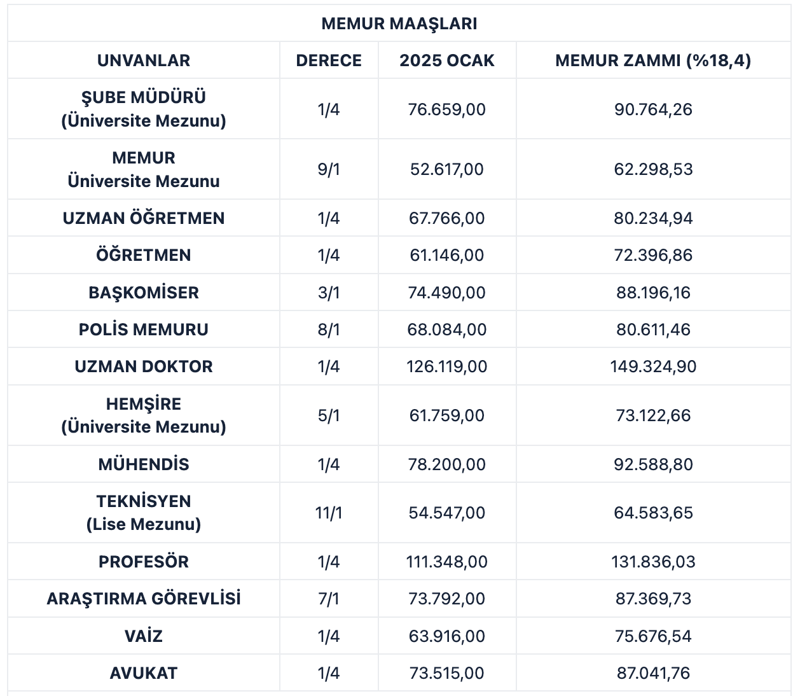Click the ÖĞRETMEN salary value 61.146,00

(x=447, y=255)
